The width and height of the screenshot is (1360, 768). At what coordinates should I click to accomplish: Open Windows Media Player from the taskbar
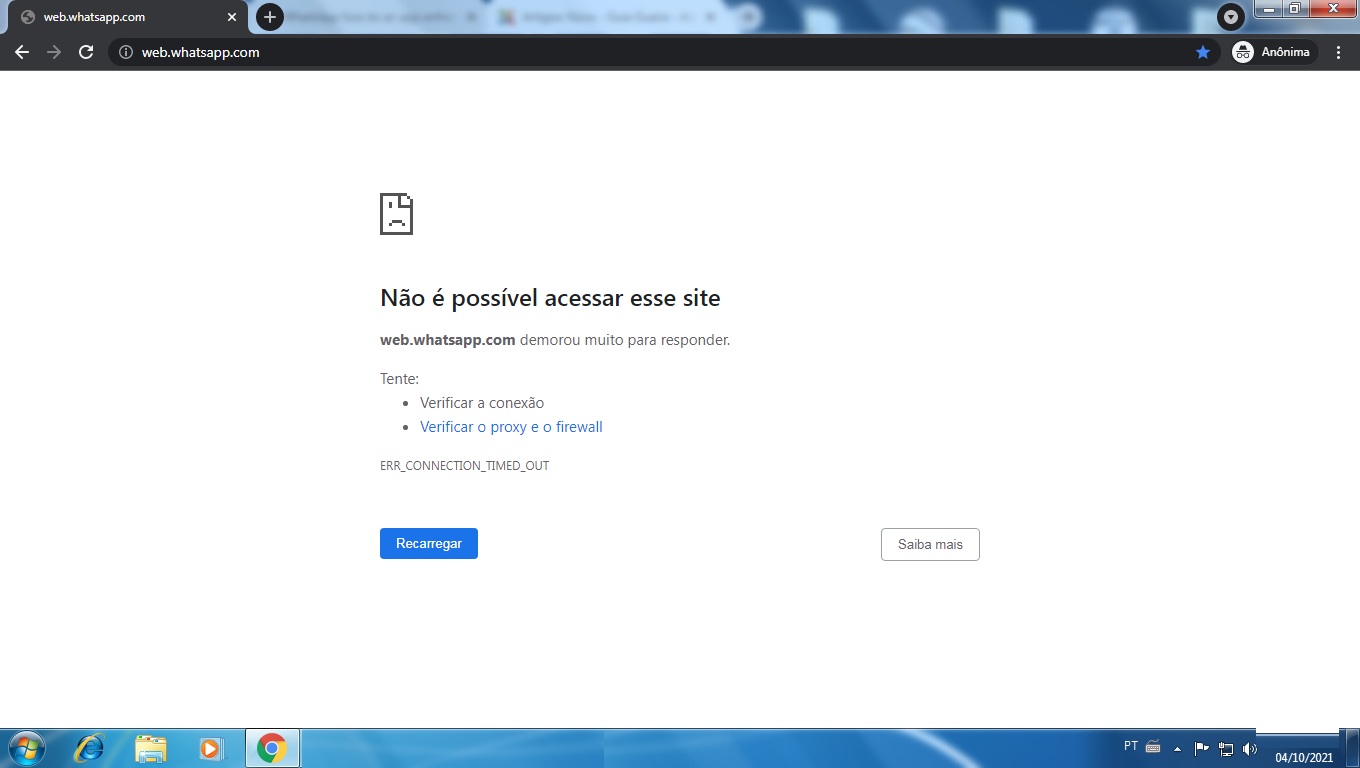point(210,748)
